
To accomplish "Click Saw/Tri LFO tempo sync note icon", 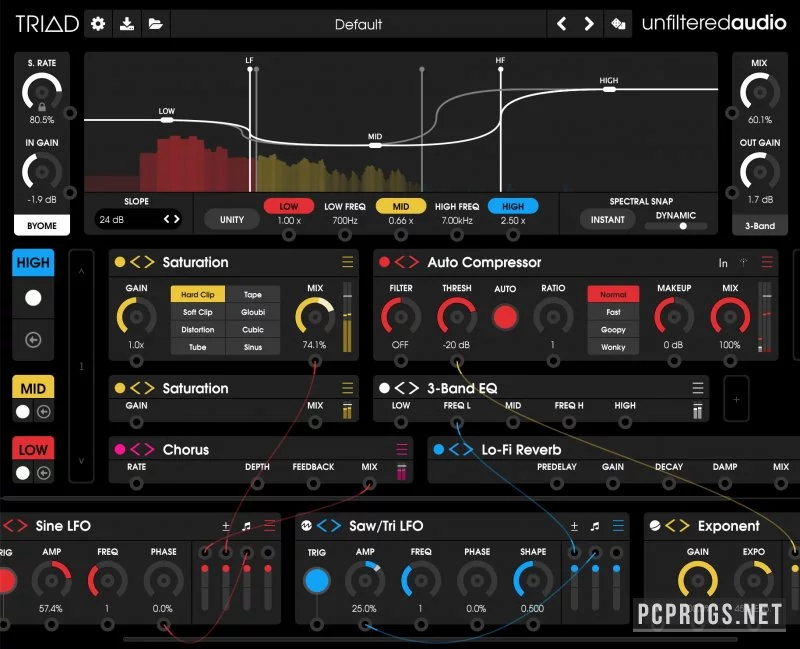I will pyautogui.click(x=595, y=526).
